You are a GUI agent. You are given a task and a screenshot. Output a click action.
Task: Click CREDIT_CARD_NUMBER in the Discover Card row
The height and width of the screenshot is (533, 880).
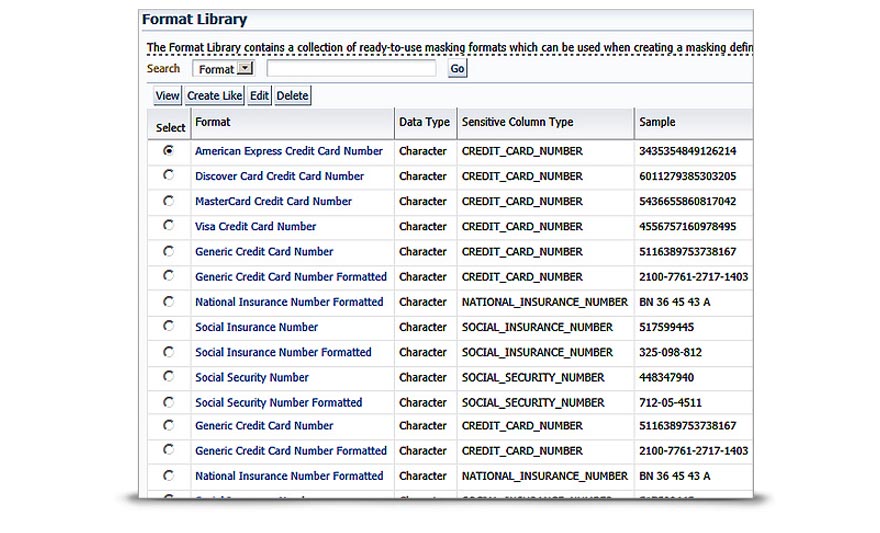(x=522, y=176)
